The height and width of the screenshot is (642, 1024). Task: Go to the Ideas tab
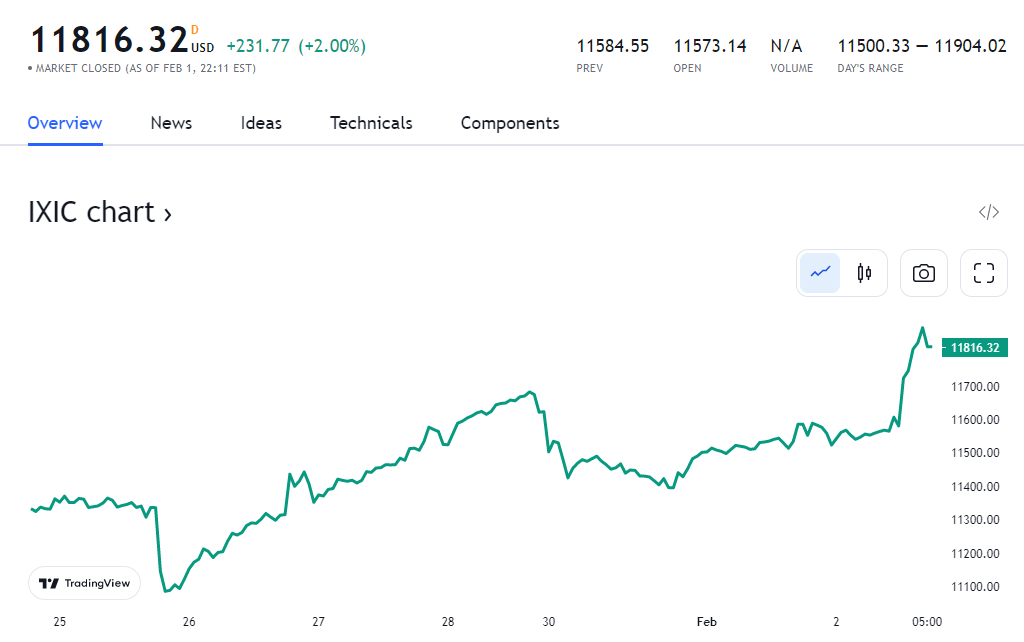coord(261,123)
